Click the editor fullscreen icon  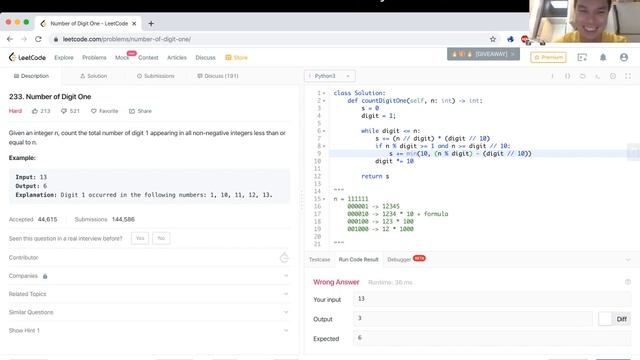point(628,76)
